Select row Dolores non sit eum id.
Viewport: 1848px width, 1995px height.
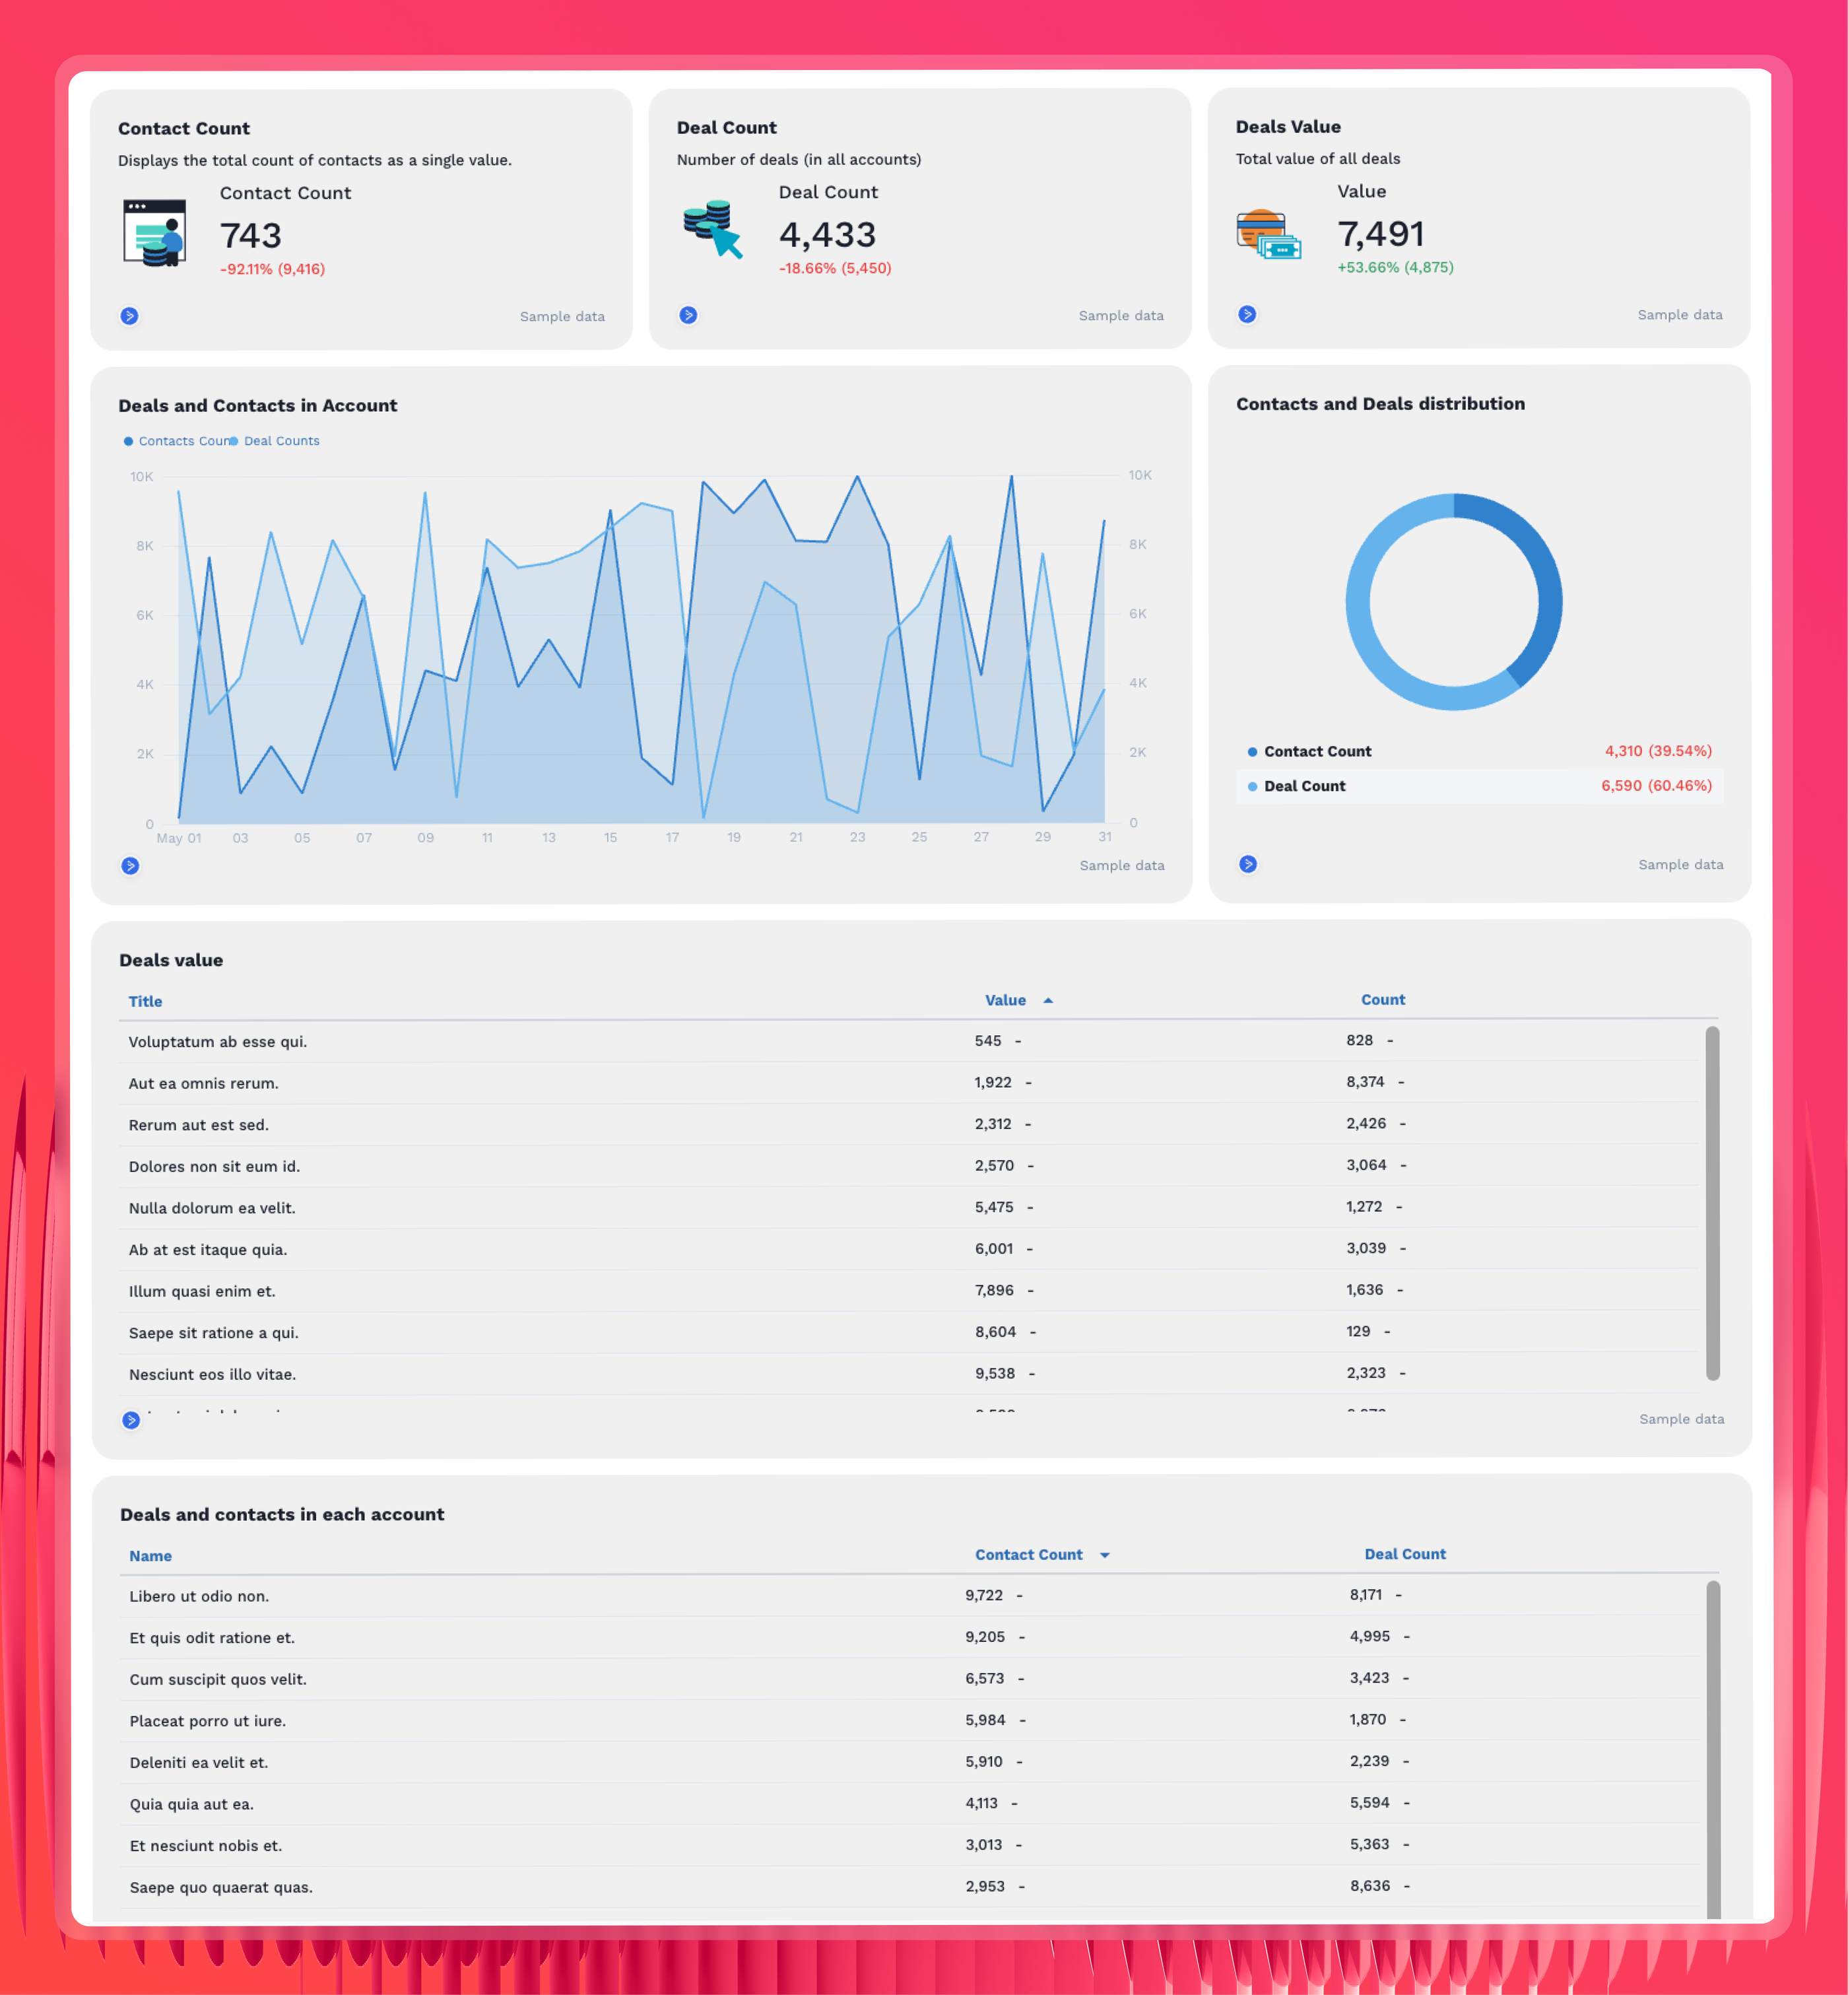tap(909, 1166)
